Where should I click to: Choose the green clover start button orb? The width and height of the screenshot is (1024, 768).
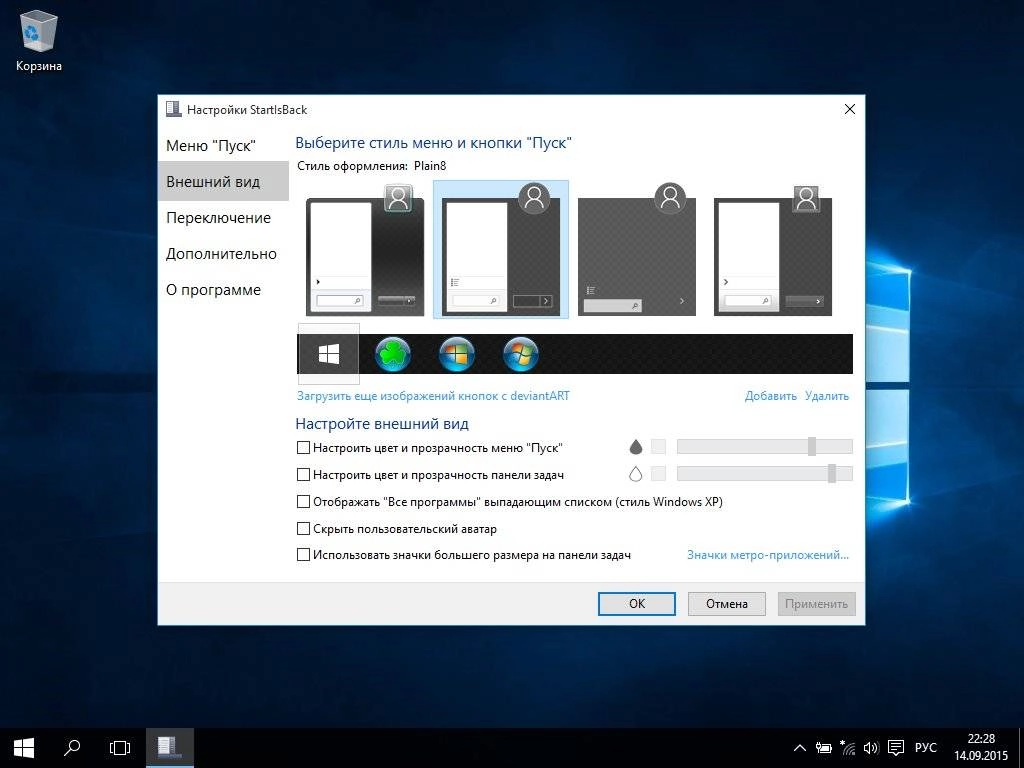click(393, 354)
